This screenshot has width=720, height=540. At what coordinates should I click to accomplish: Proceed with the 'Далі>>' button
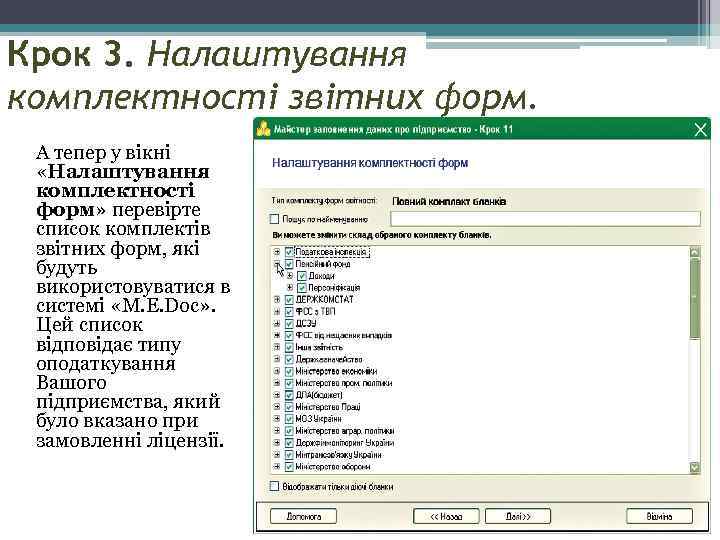(x=518, y=517)
